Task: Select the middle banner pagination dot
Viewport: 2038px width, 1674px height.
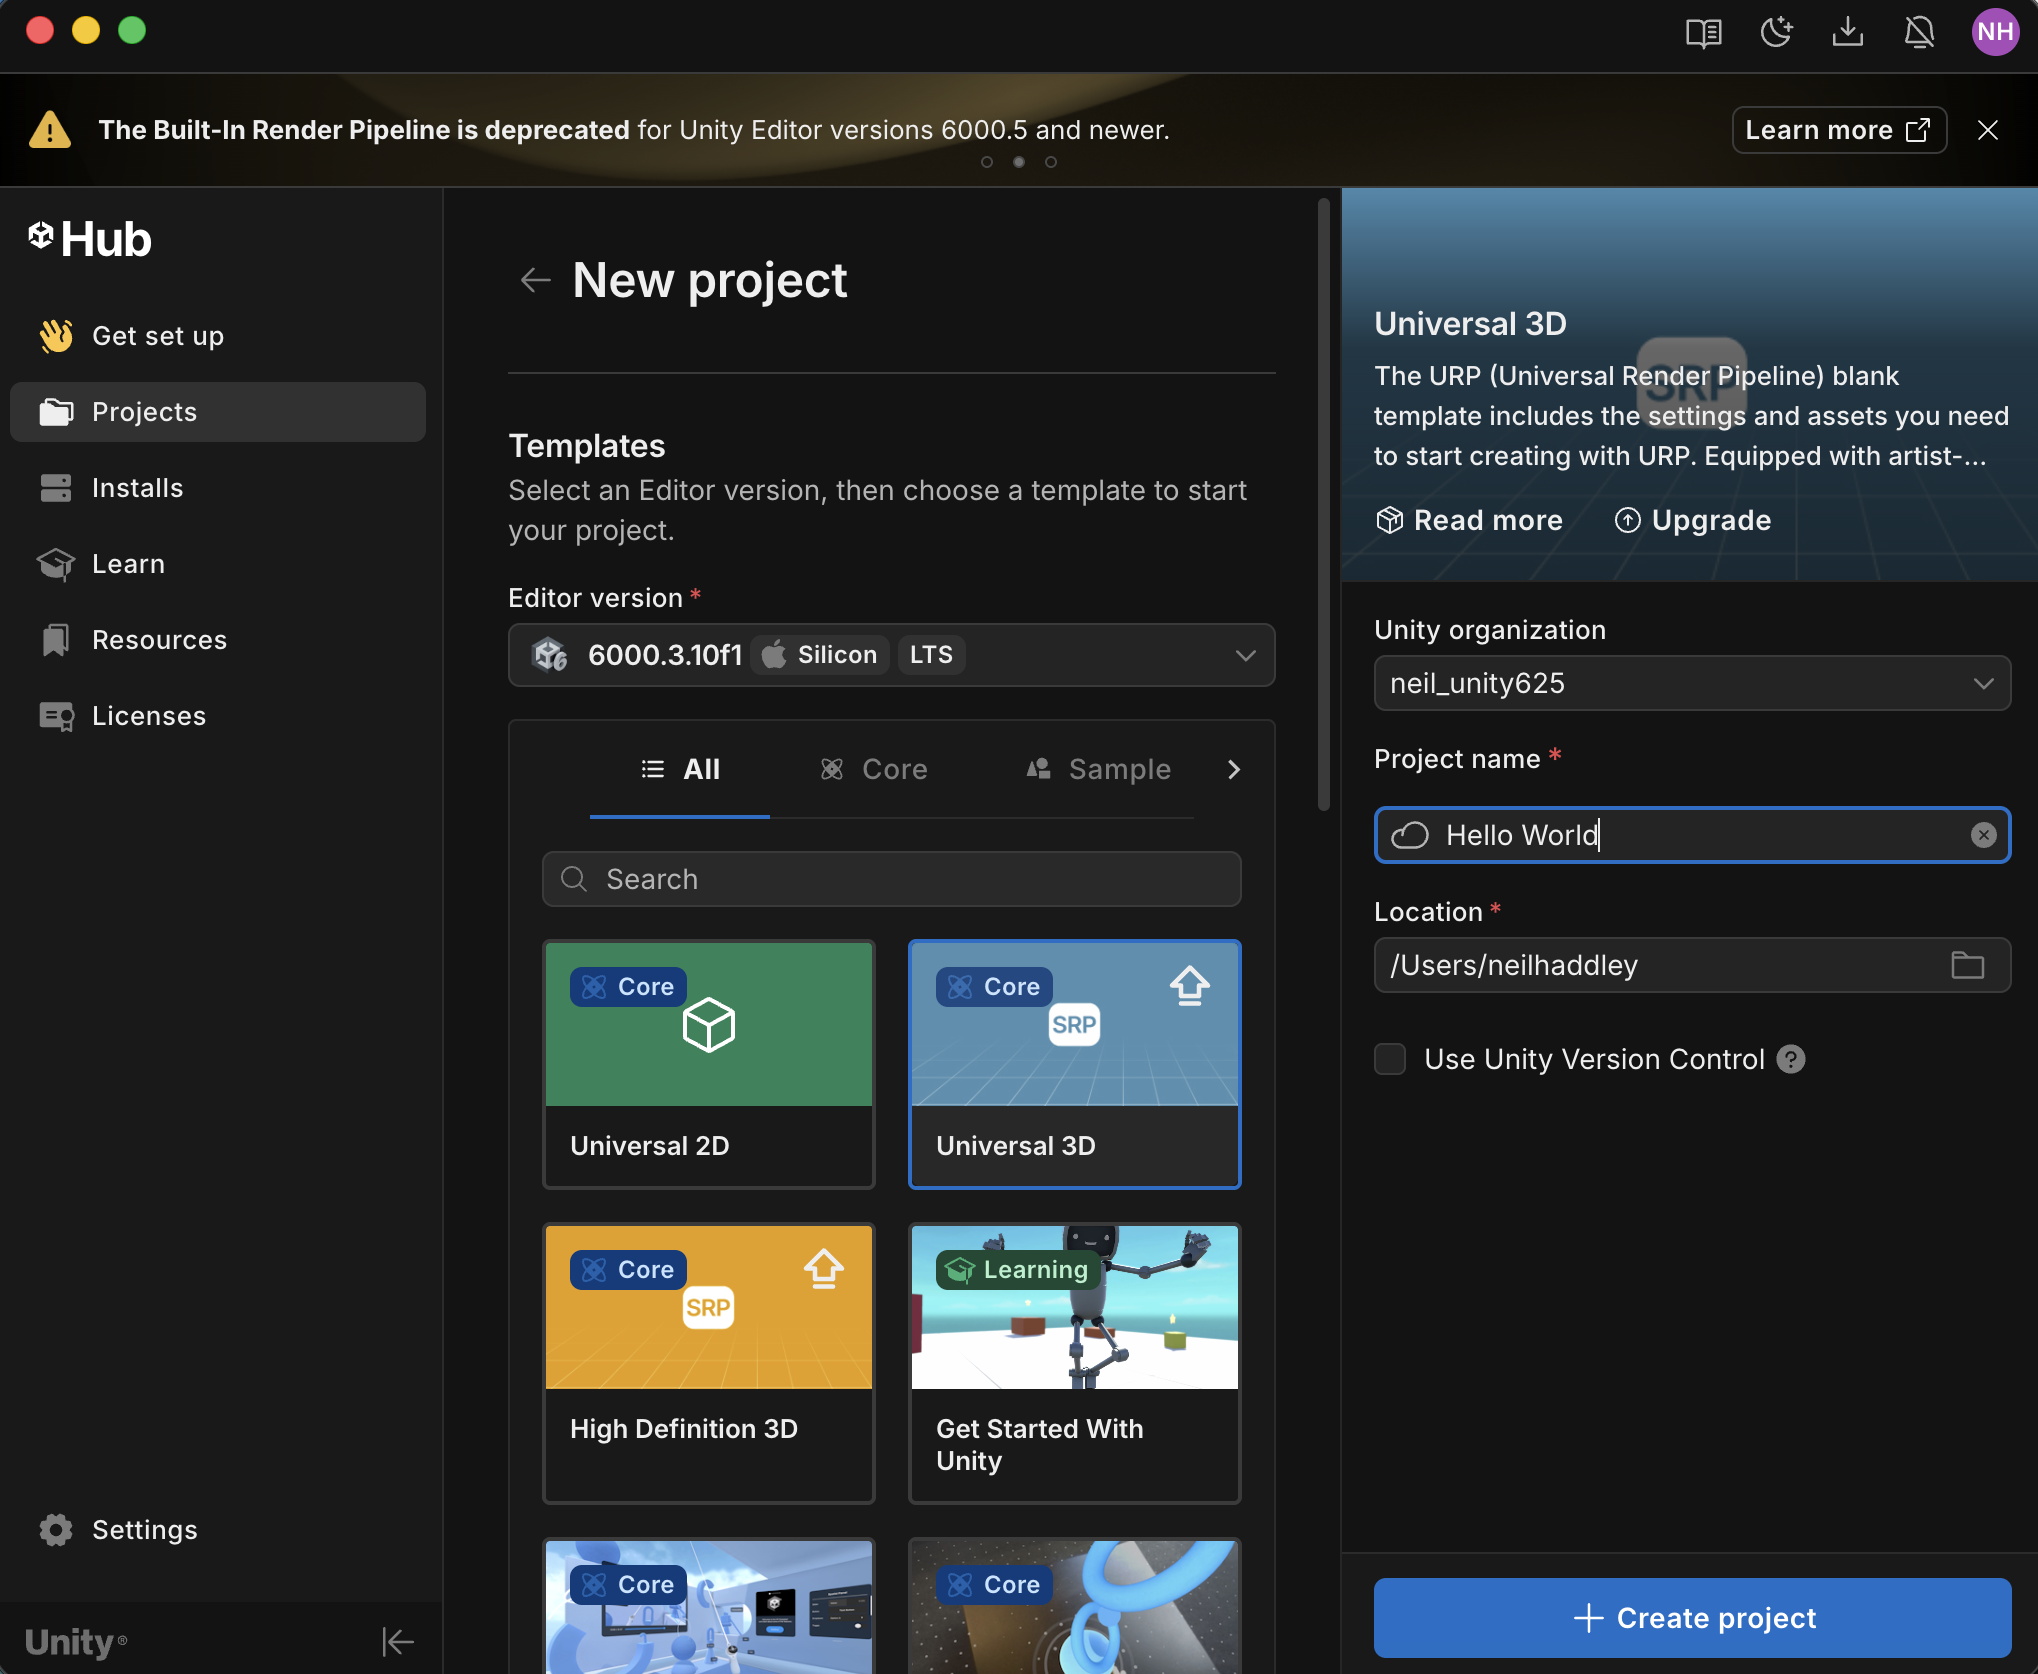Action: coord(1018,162)
